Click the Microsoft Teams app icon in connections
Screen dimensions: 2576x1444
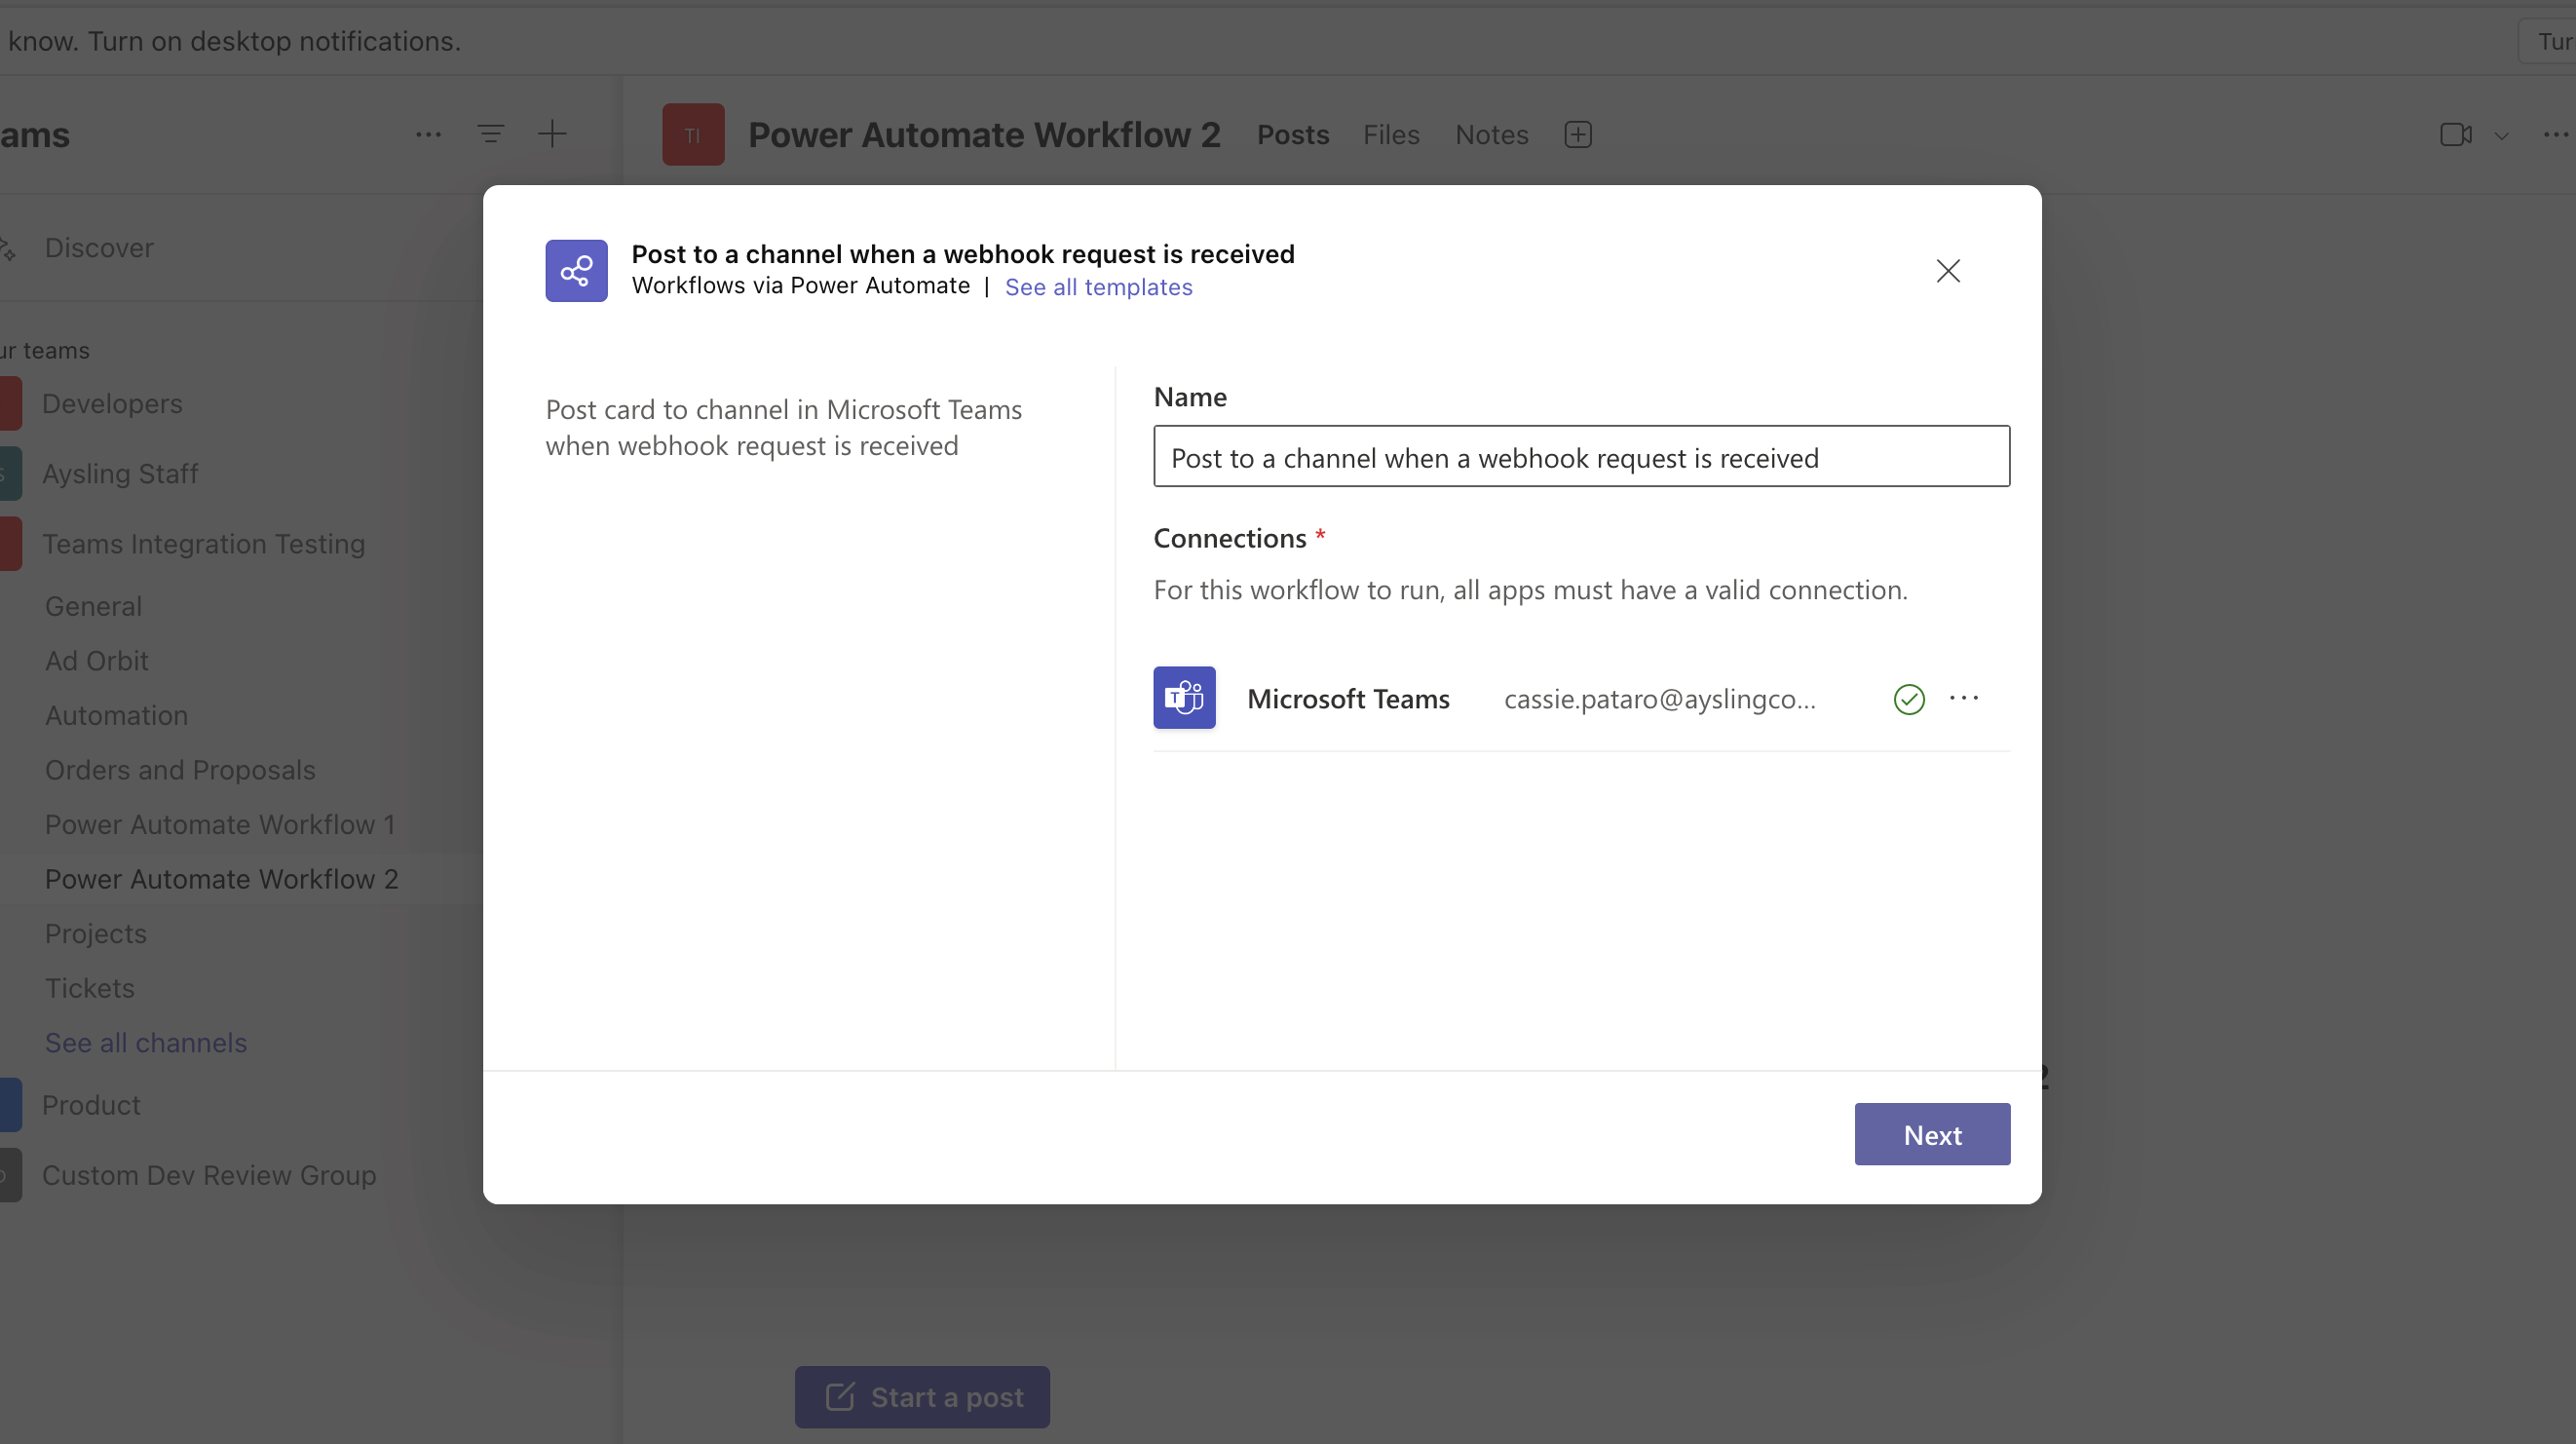pos(1186,696)
